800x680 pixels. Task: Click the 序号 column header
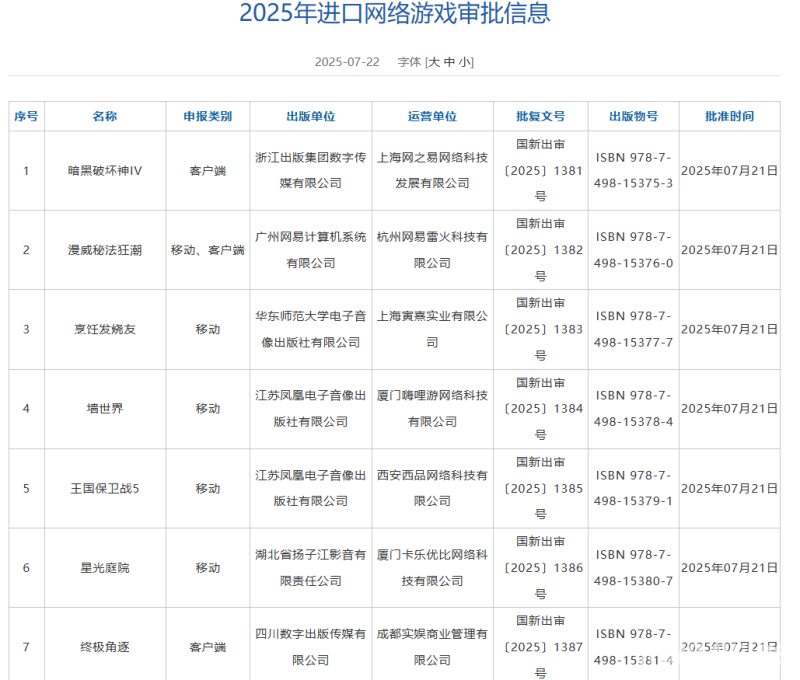[x=26, y=116]
